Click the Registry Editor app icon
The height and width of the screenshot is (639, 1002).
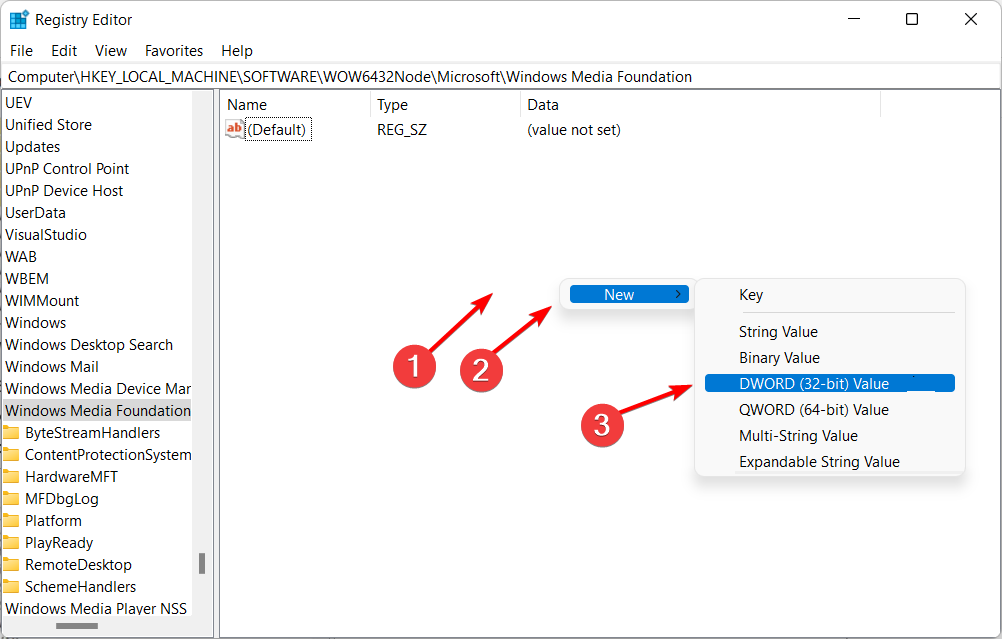point(19,20)
